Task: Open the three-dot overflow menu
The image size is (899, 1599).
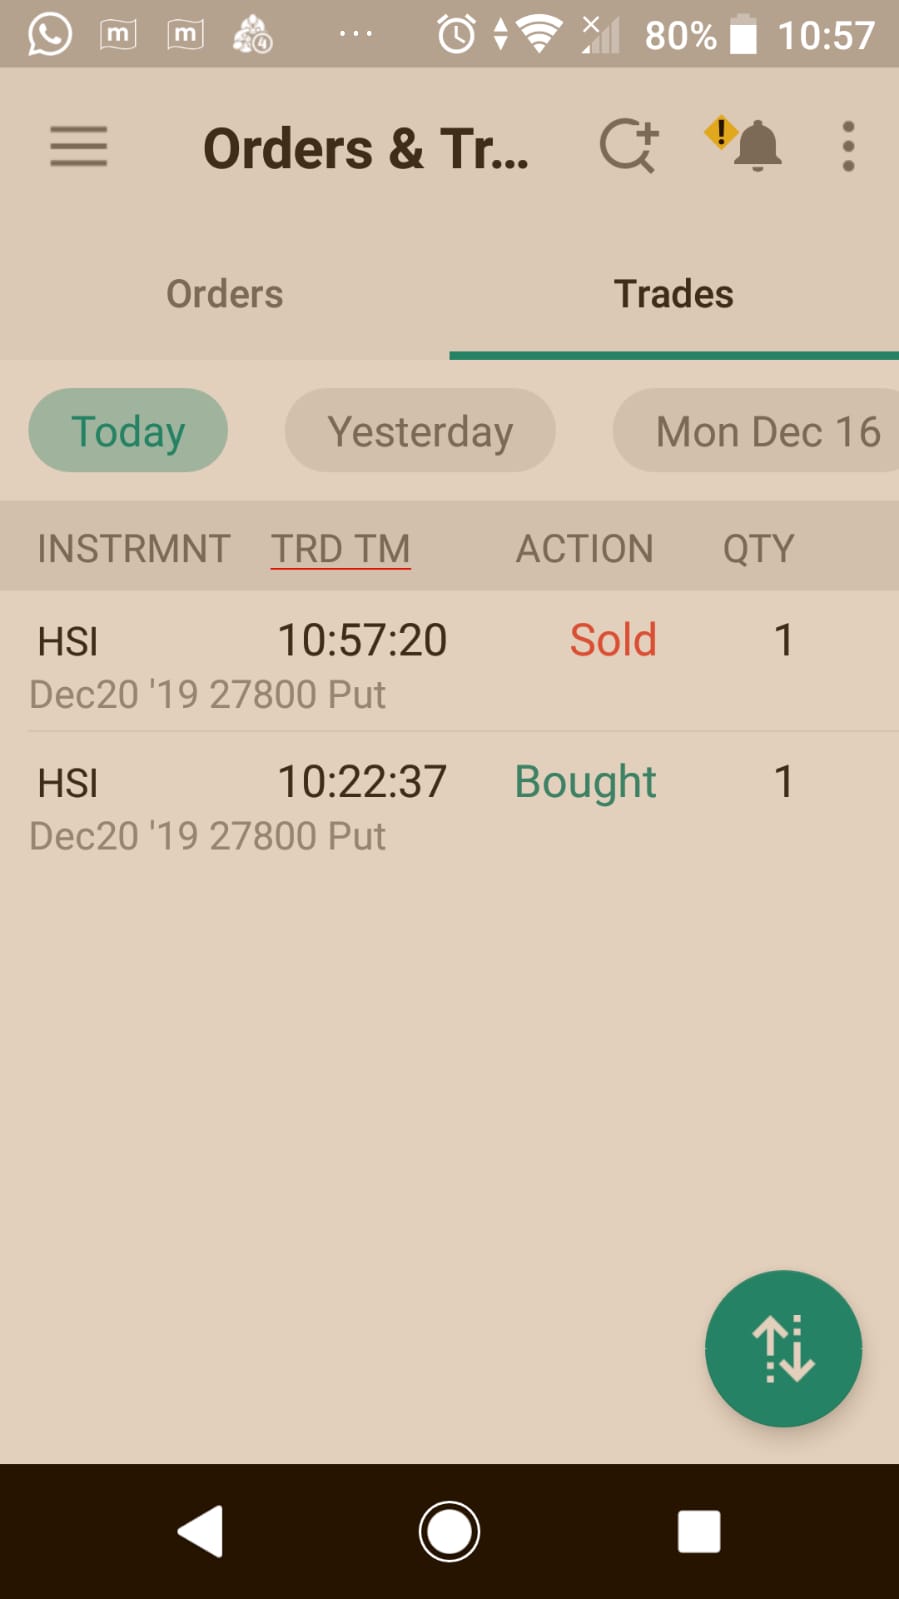Action: [x=848, y=147]
